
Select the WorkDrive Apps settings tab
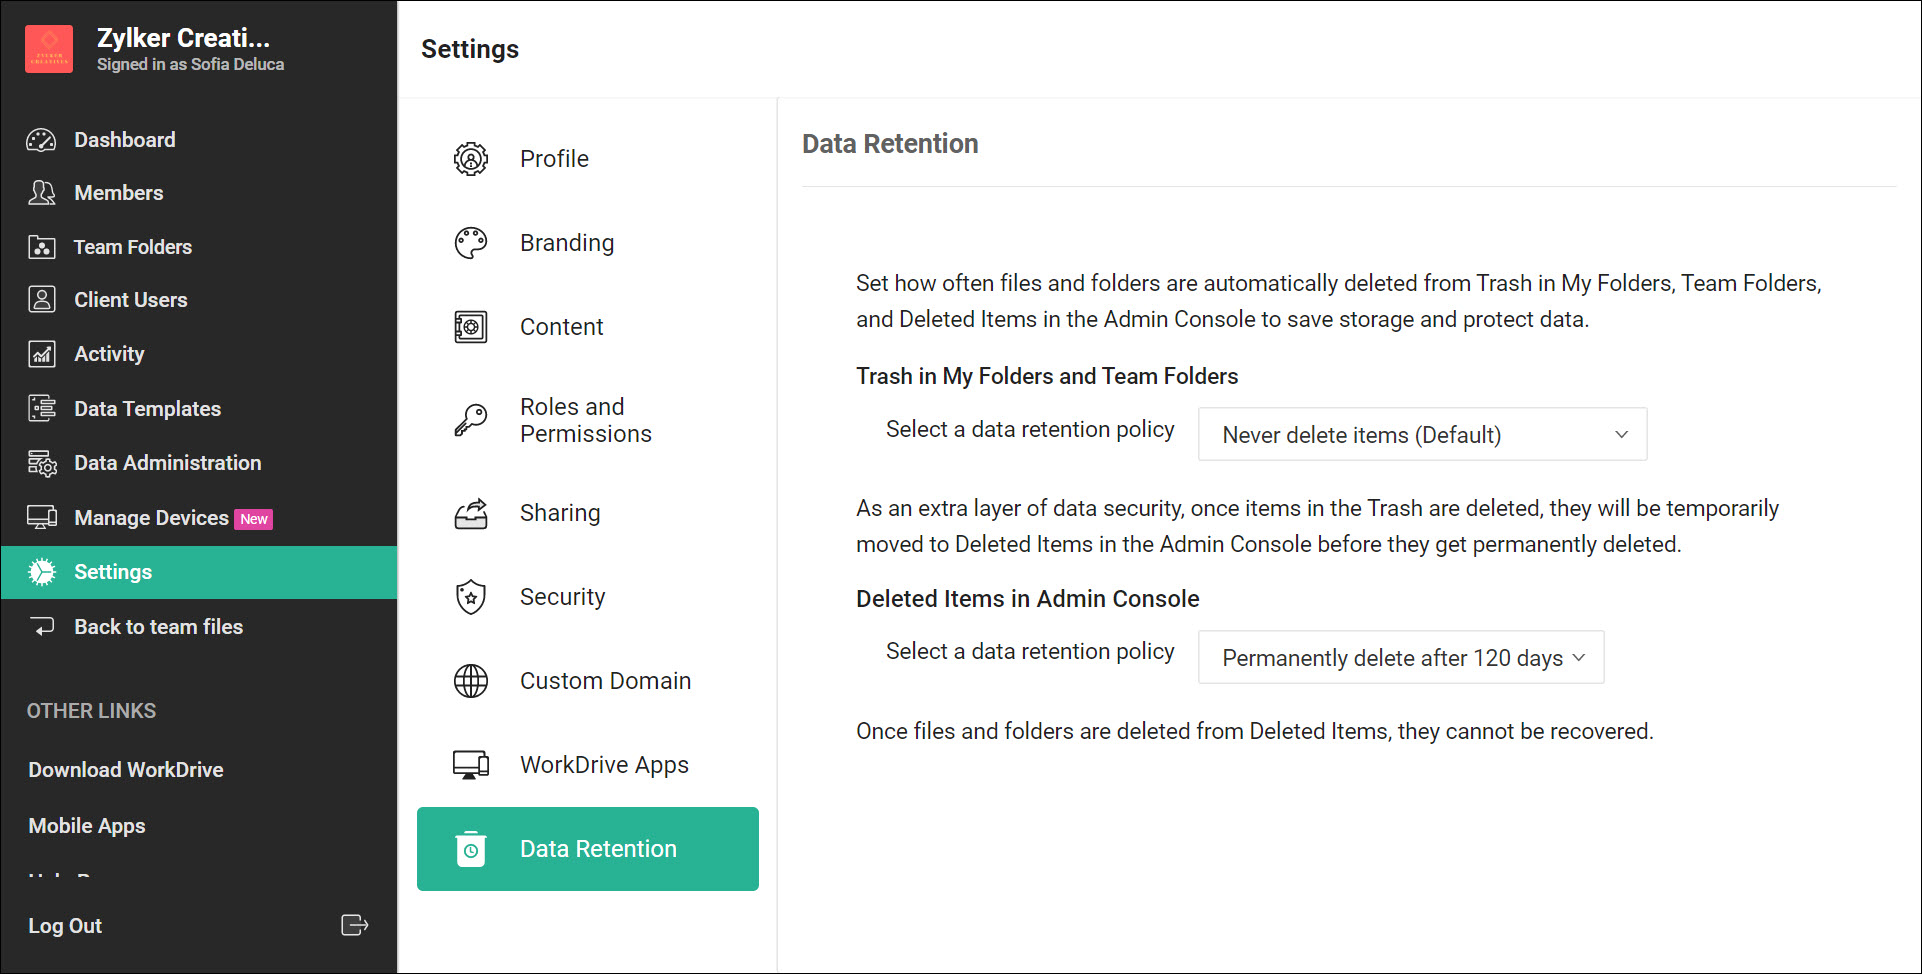604,765
